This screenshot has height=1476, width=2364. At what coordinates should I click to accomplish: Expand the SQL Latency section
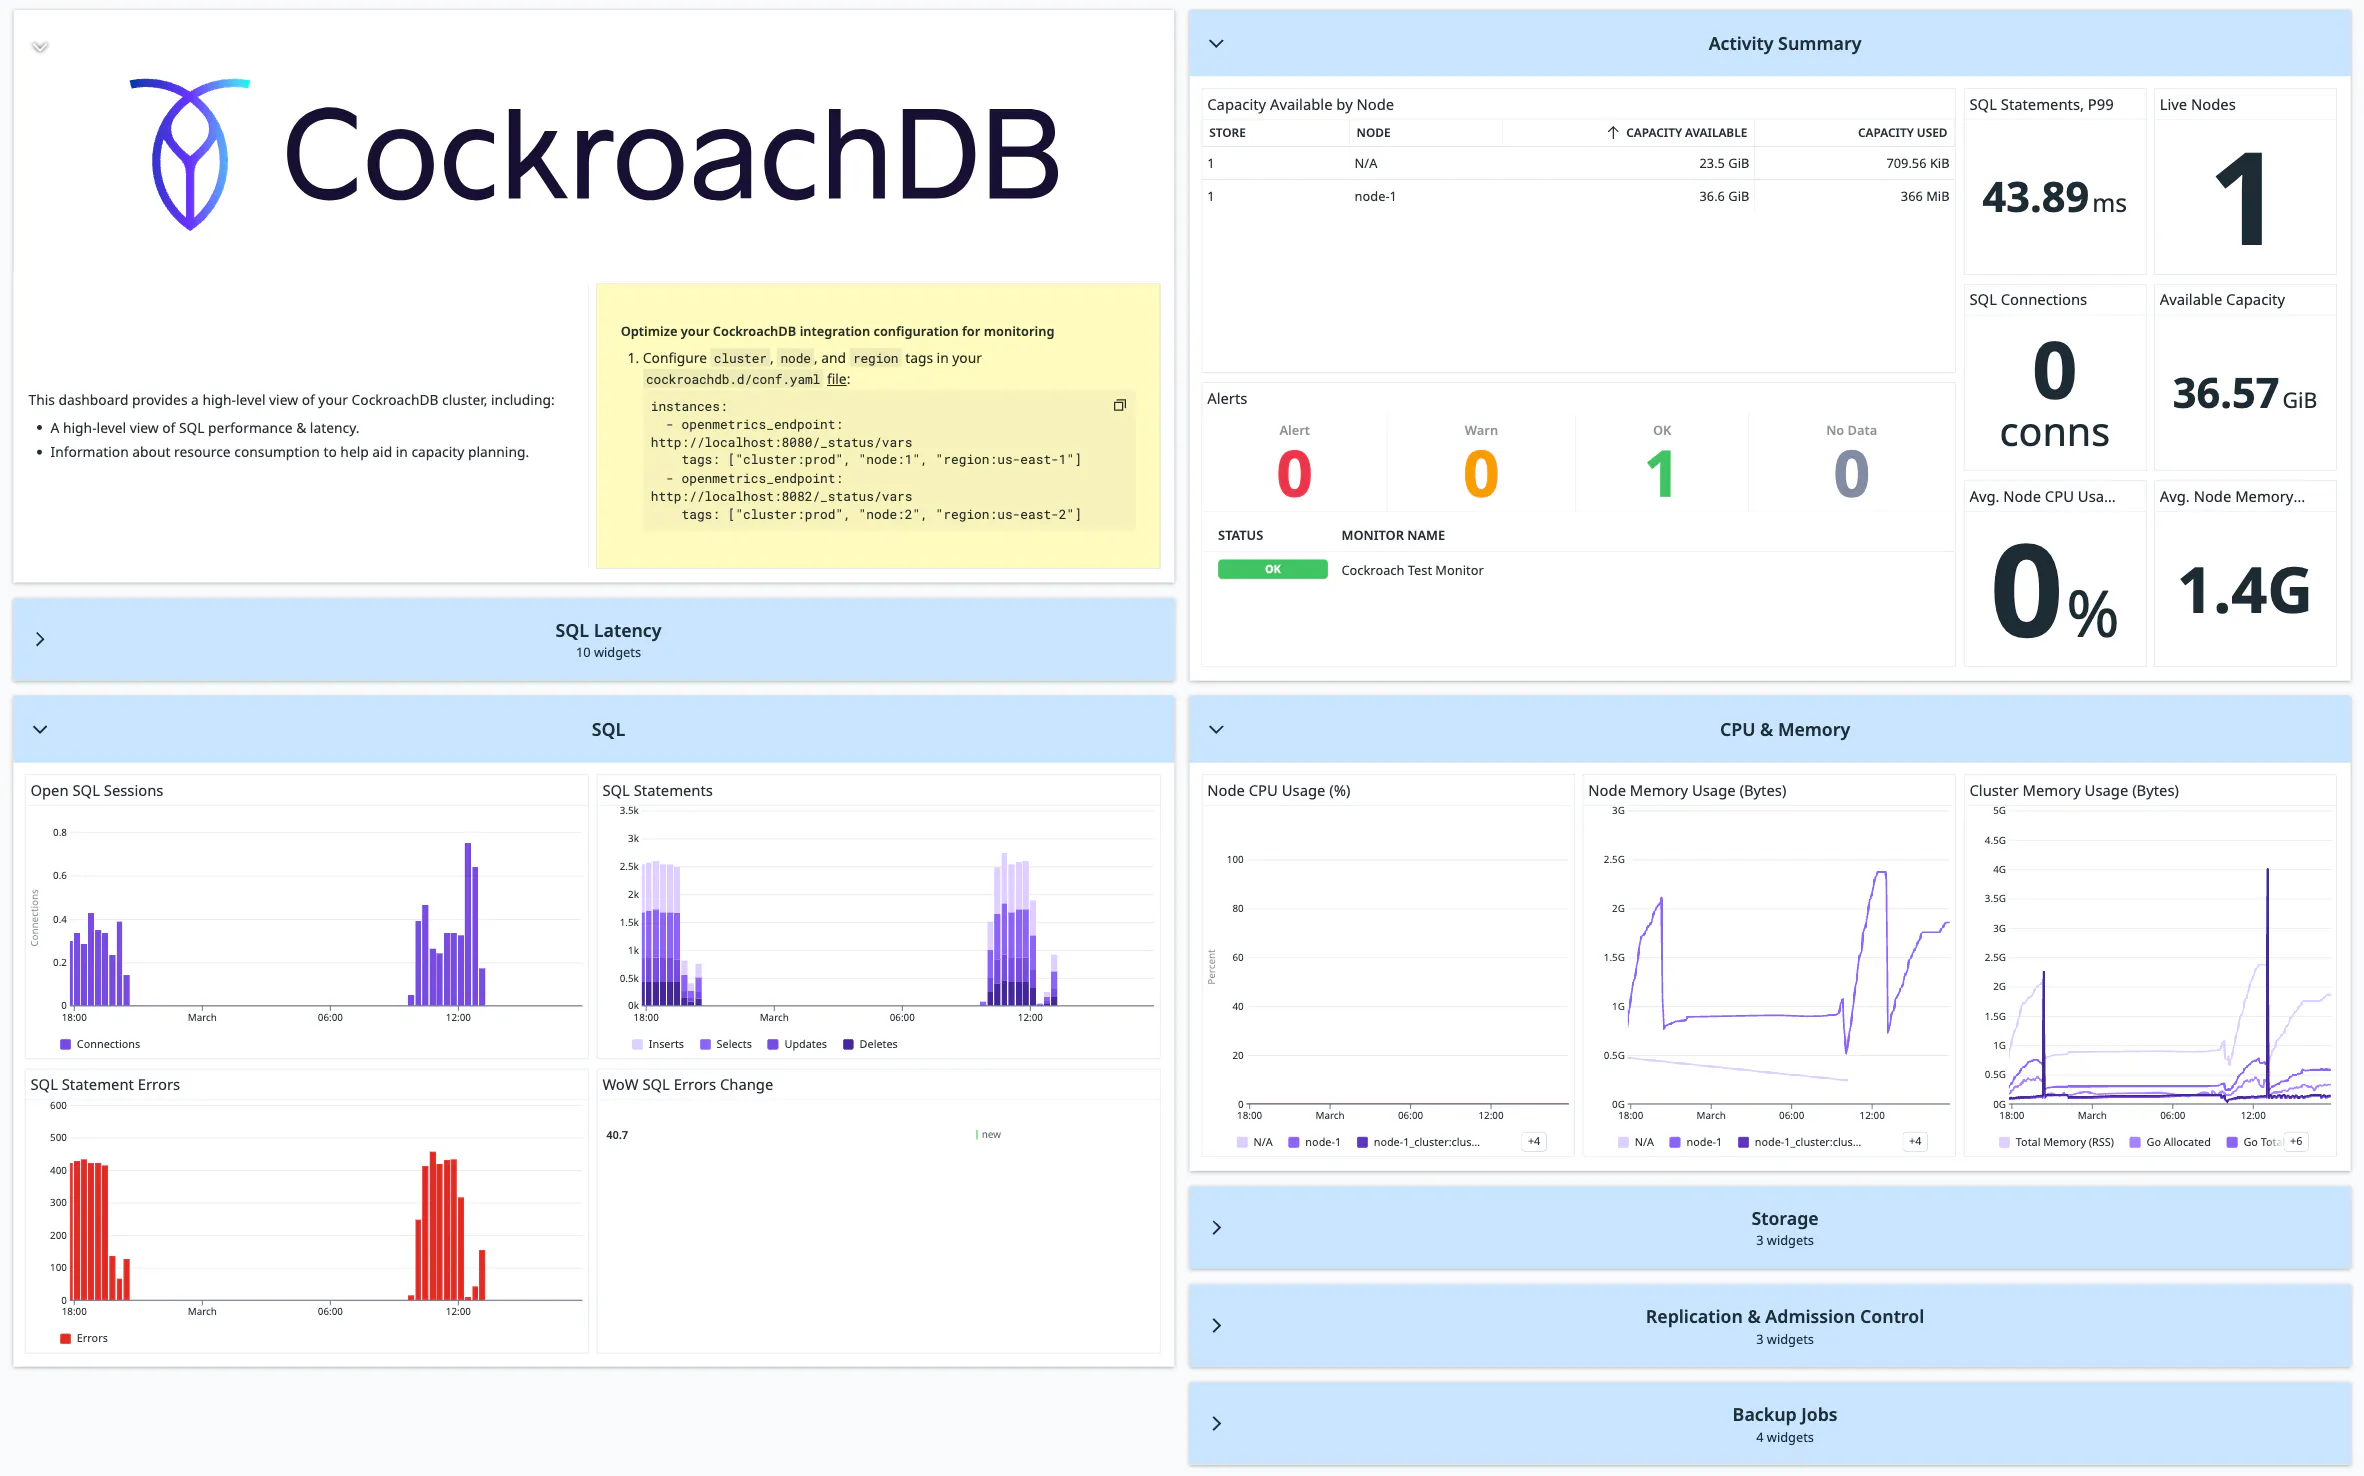(40, 639)
